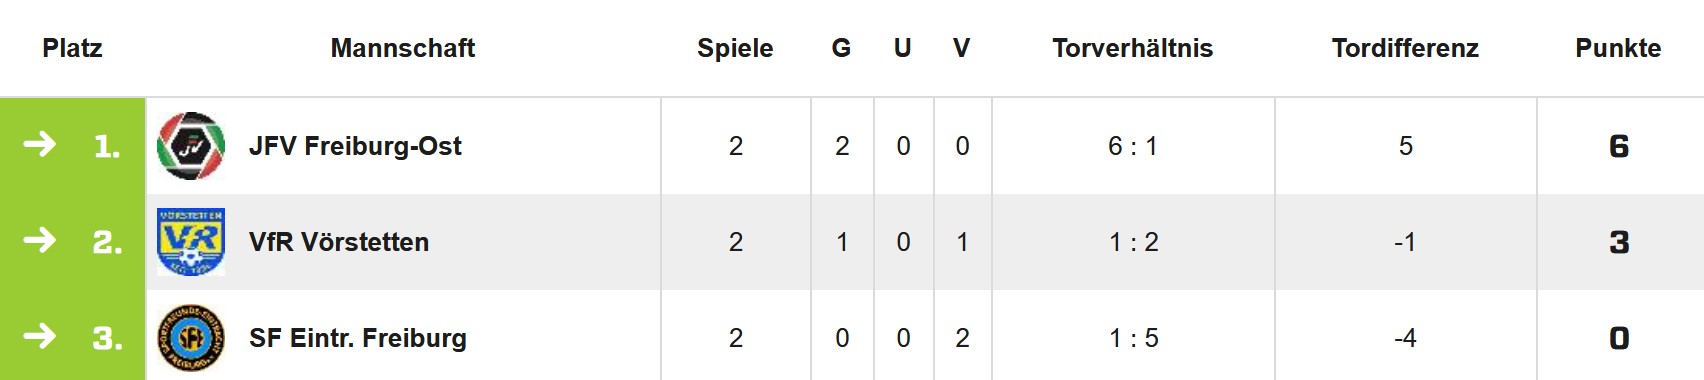Click the 3 points value for VfR Vörstetten
The image size is (1704, 380).
[1619, 242]
